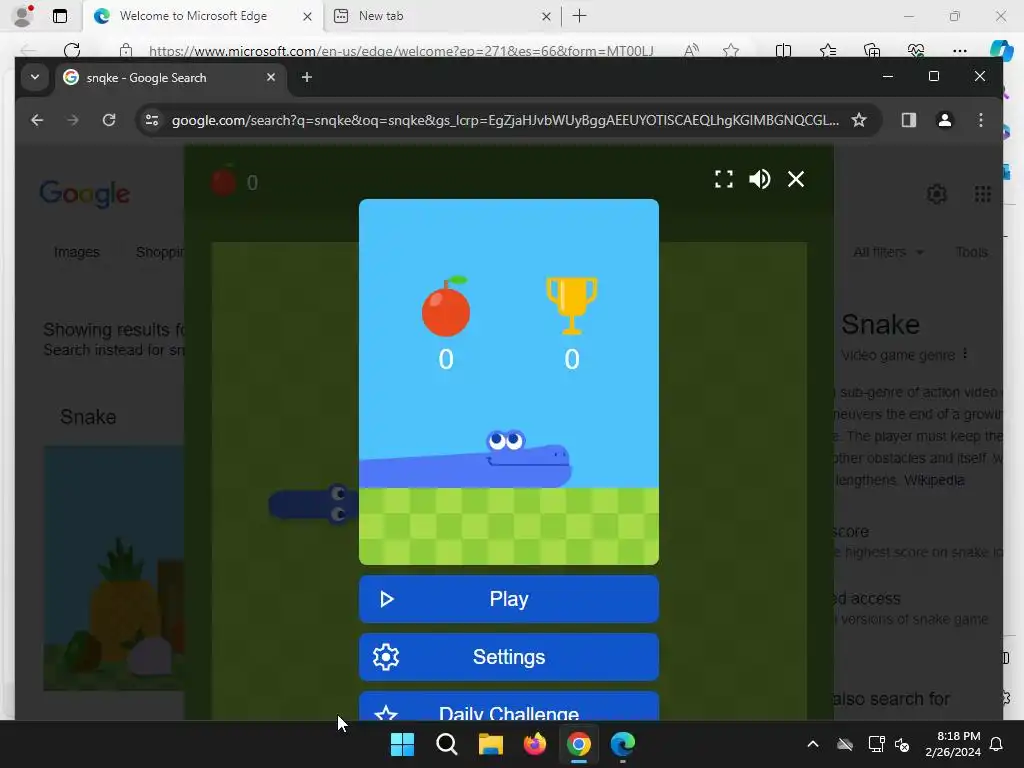Open Edge Collections icon
Screen dimensions: 1024x768
point(872,50)
